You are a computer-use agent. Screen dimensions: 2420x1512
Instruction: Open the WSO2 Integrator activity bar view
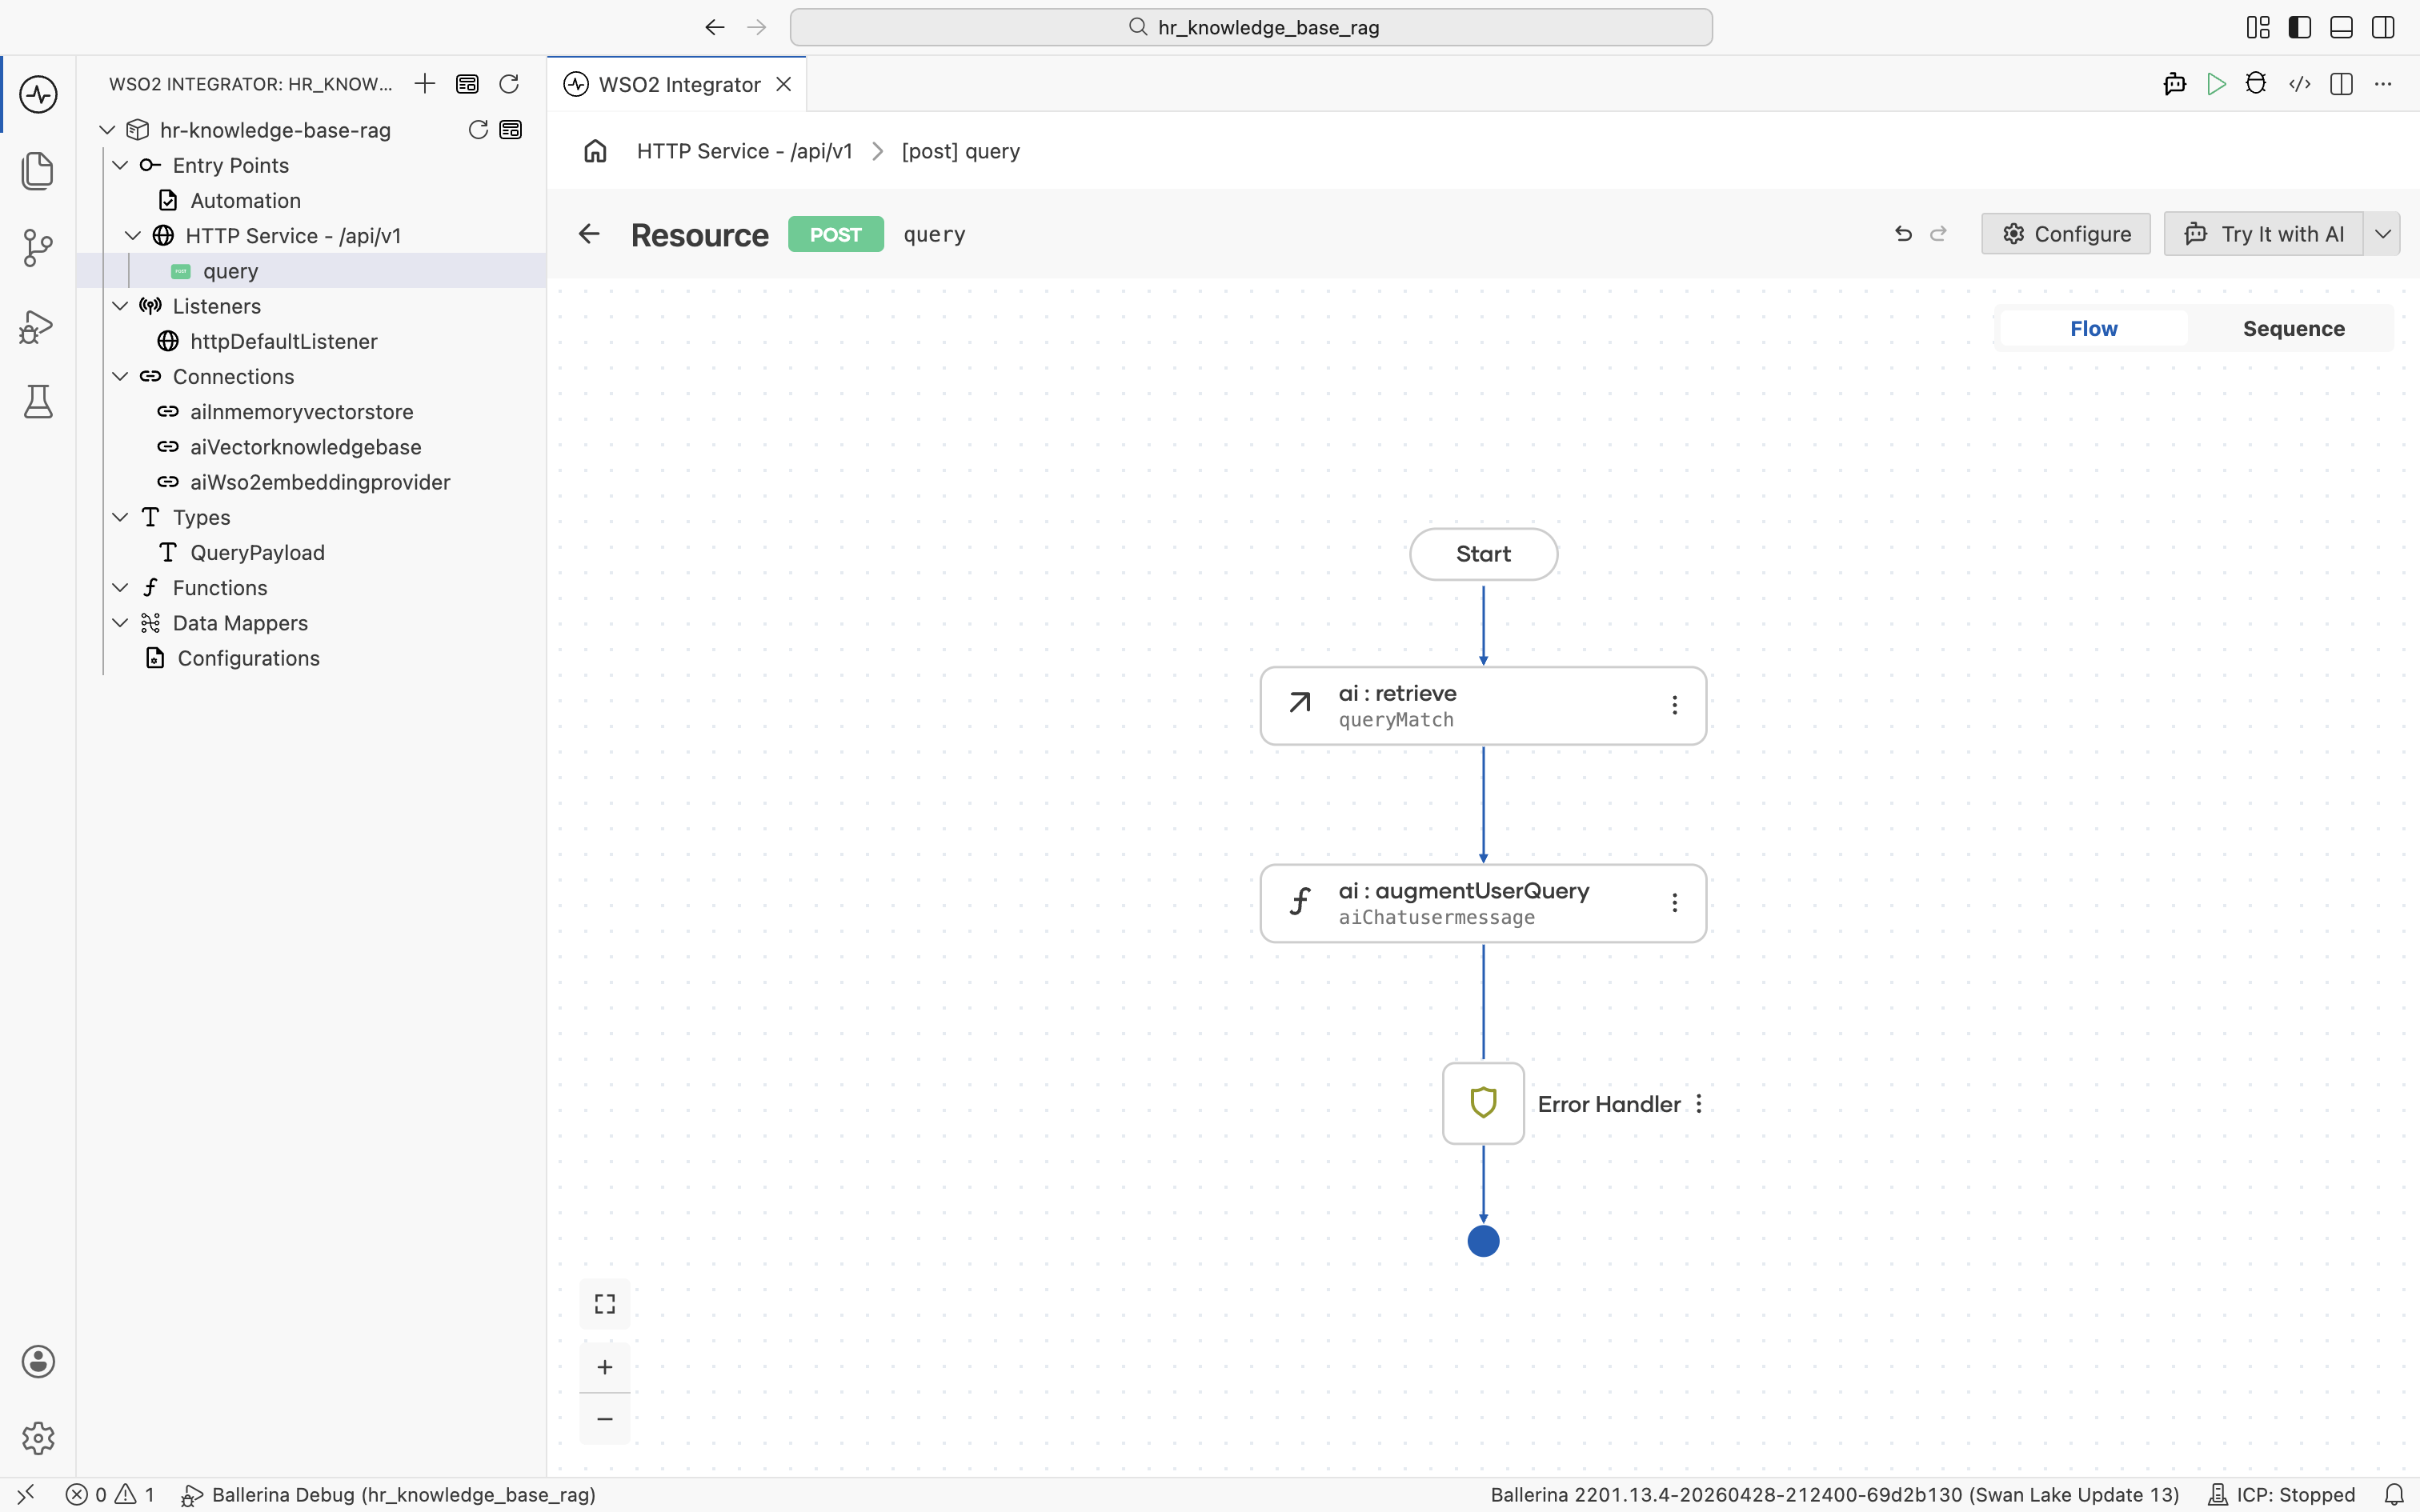click(38, 94)
